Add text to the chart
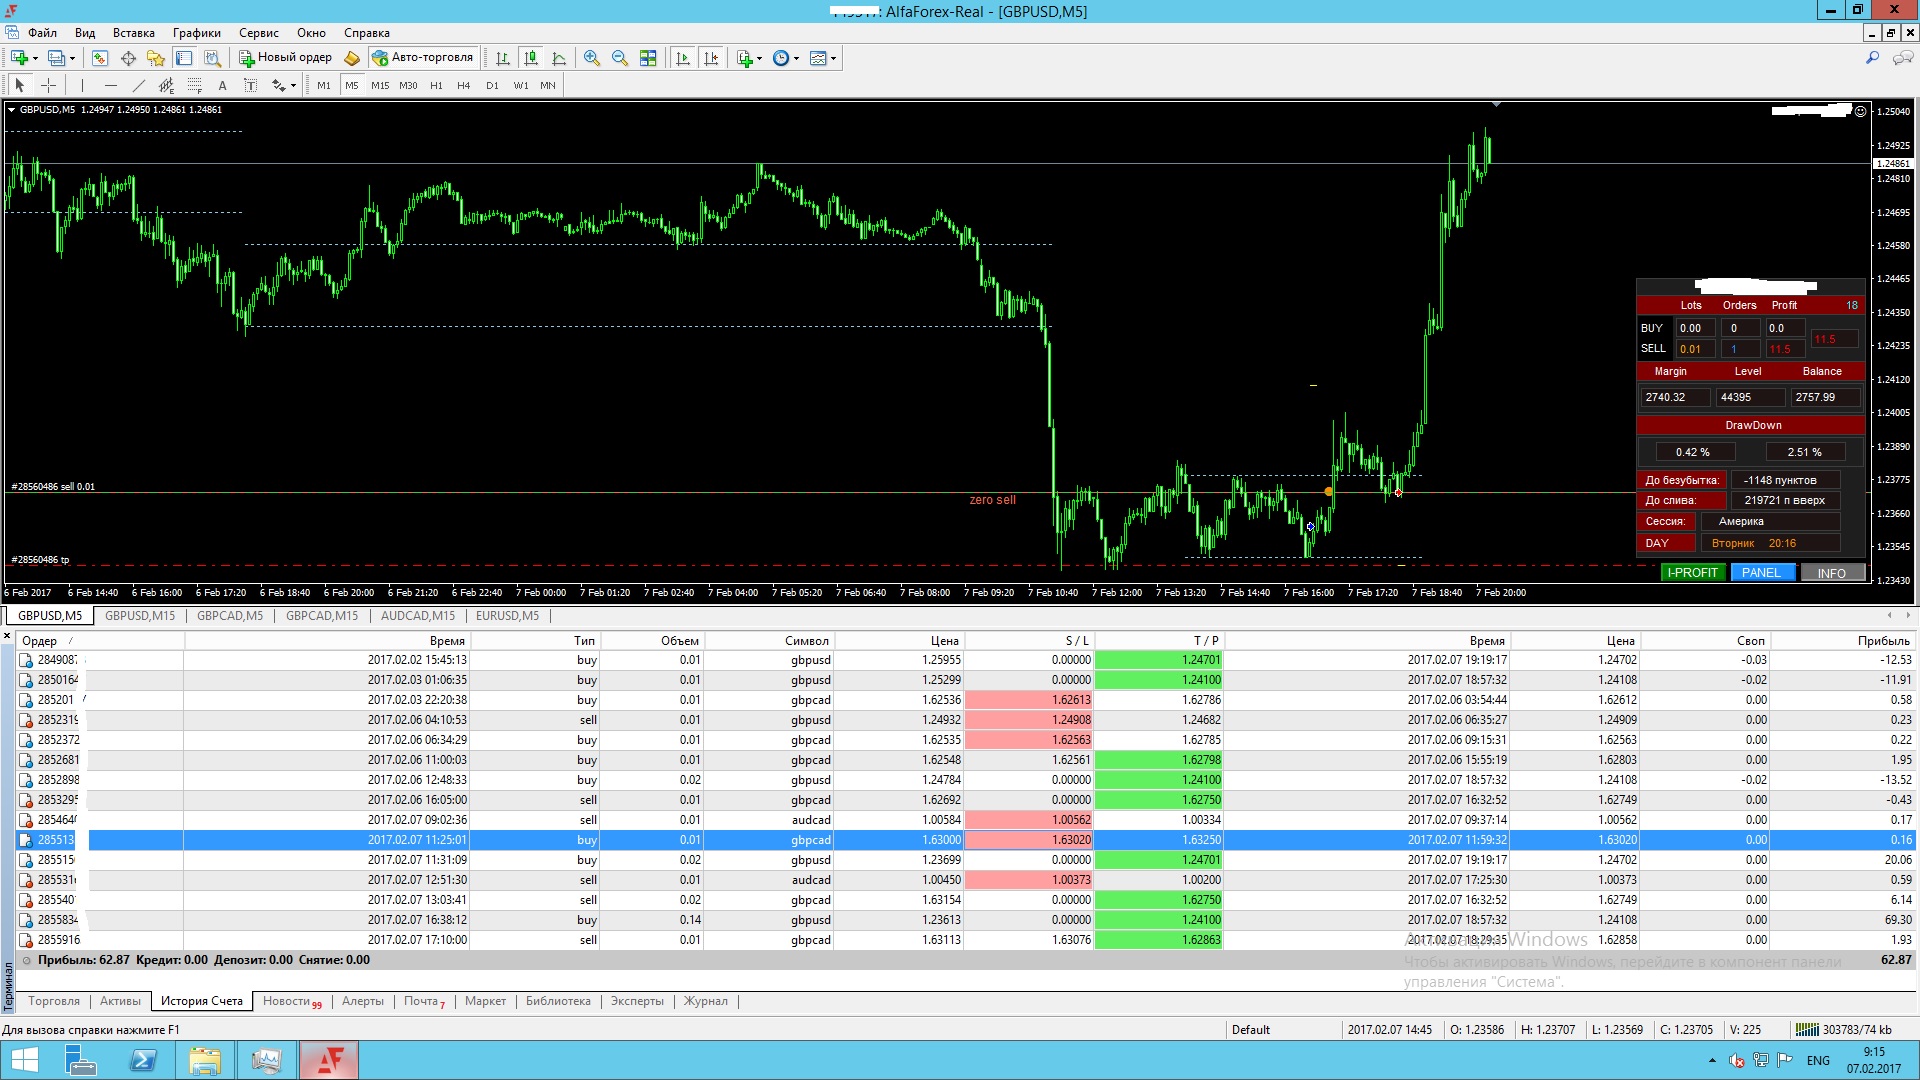The image size is (1920, 1080). coord(222,85)
